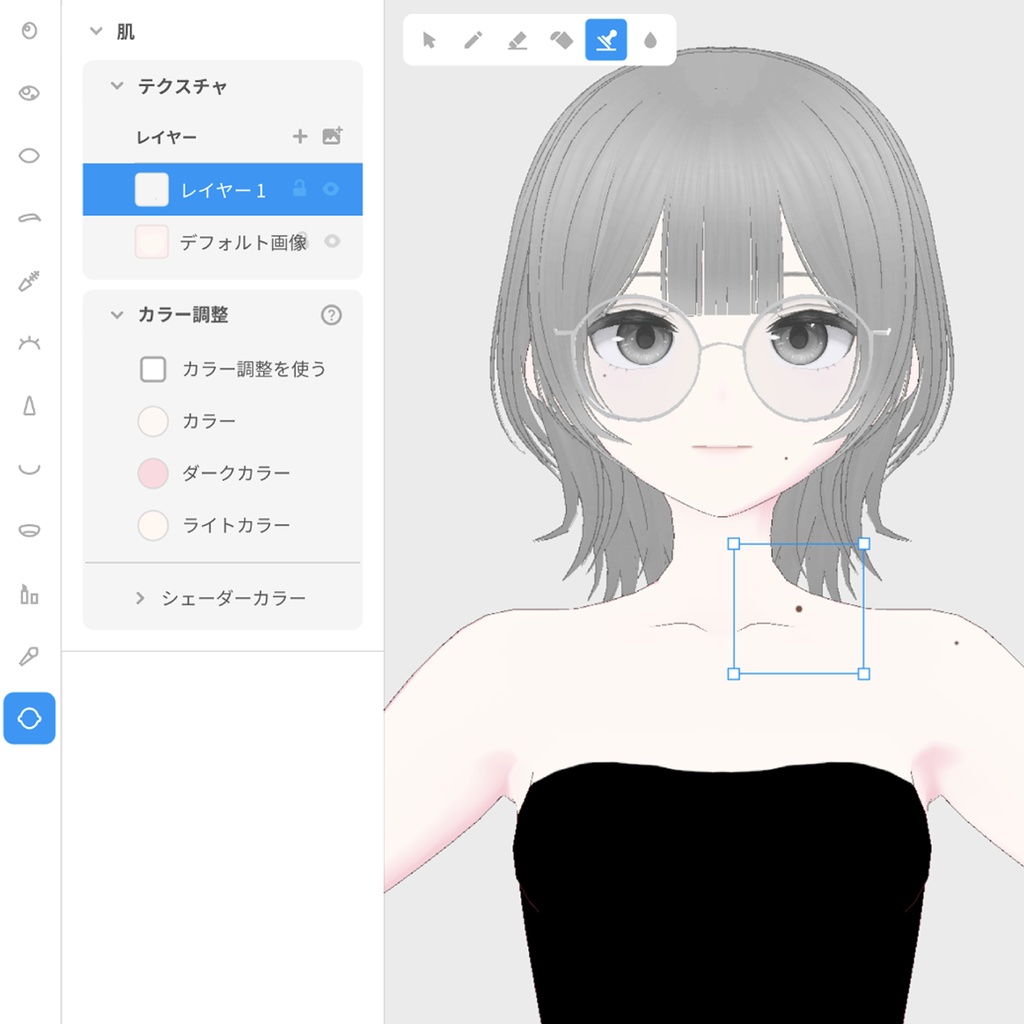Open the eyelash category in sidebar
Viewport: 1024px width, 1024px height.
click(x=29, y=342)
